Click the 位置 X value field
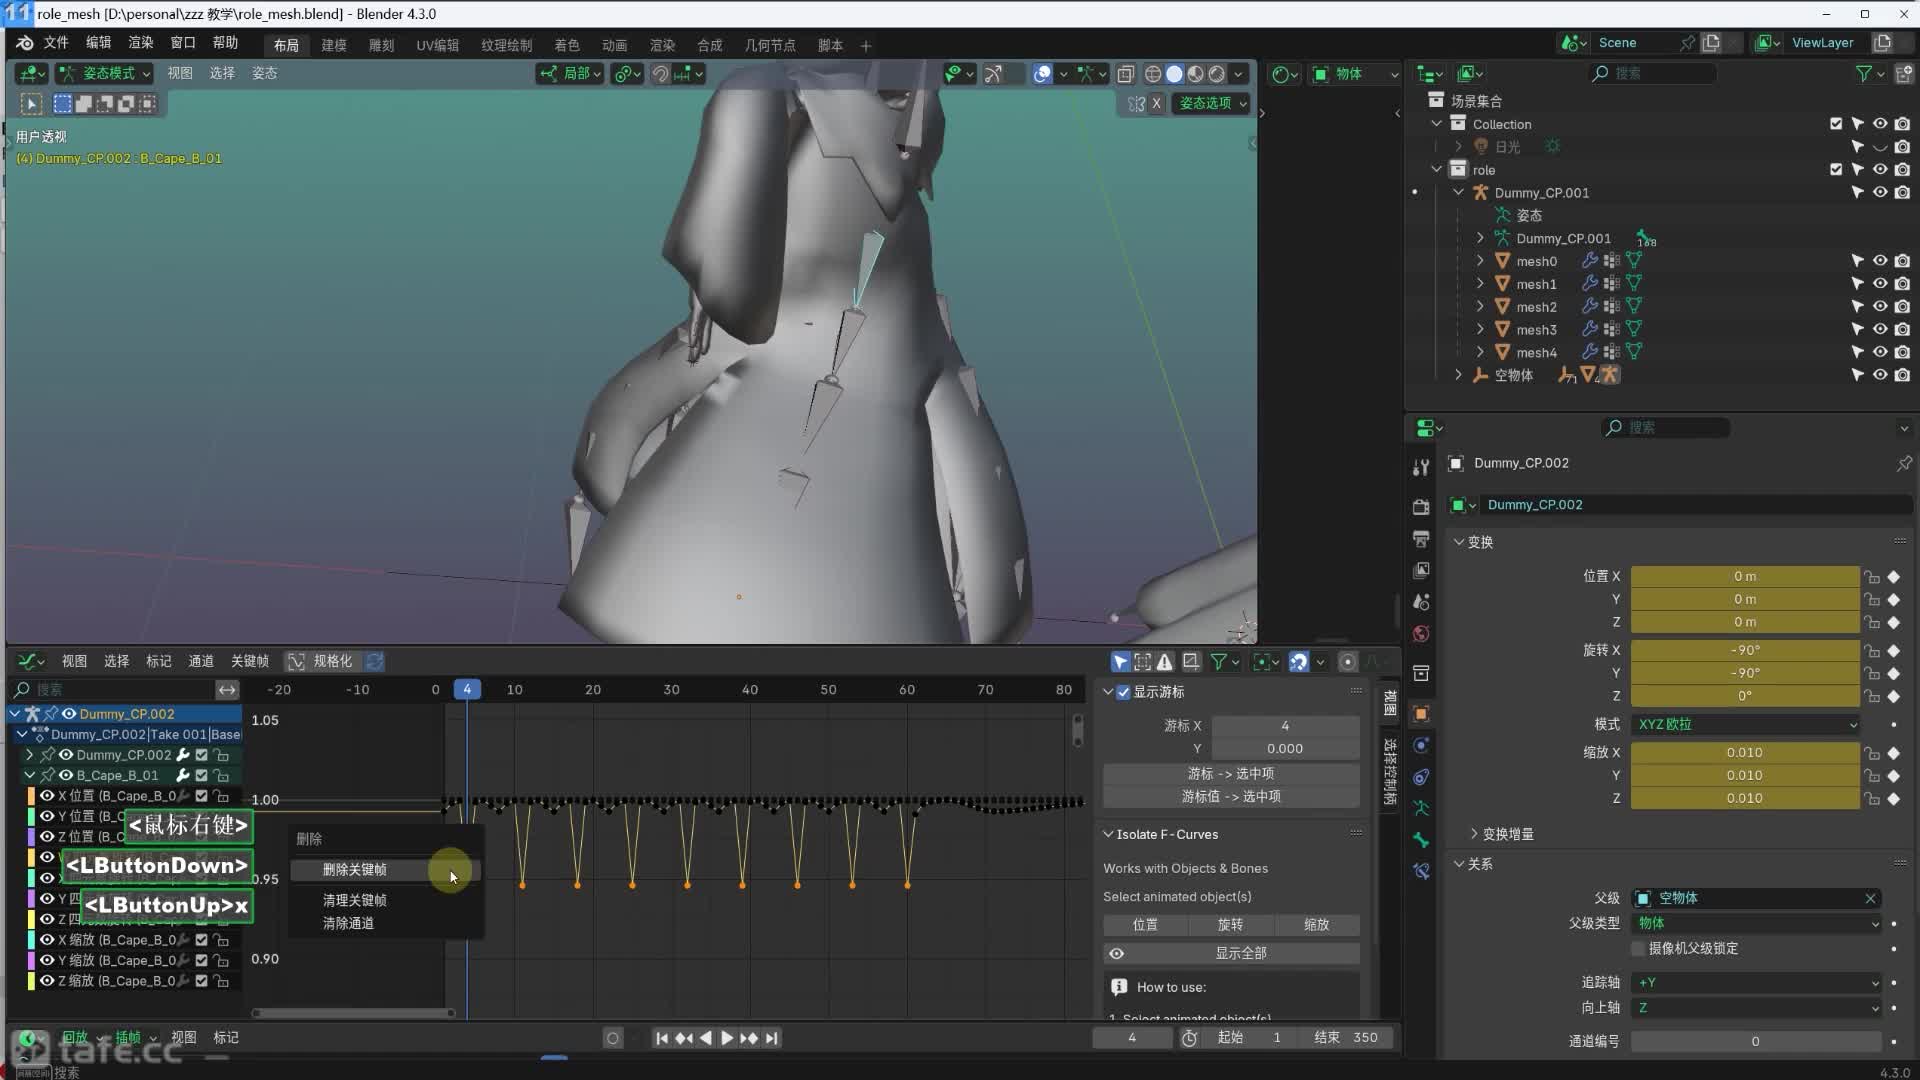 tap(1744, 577)
